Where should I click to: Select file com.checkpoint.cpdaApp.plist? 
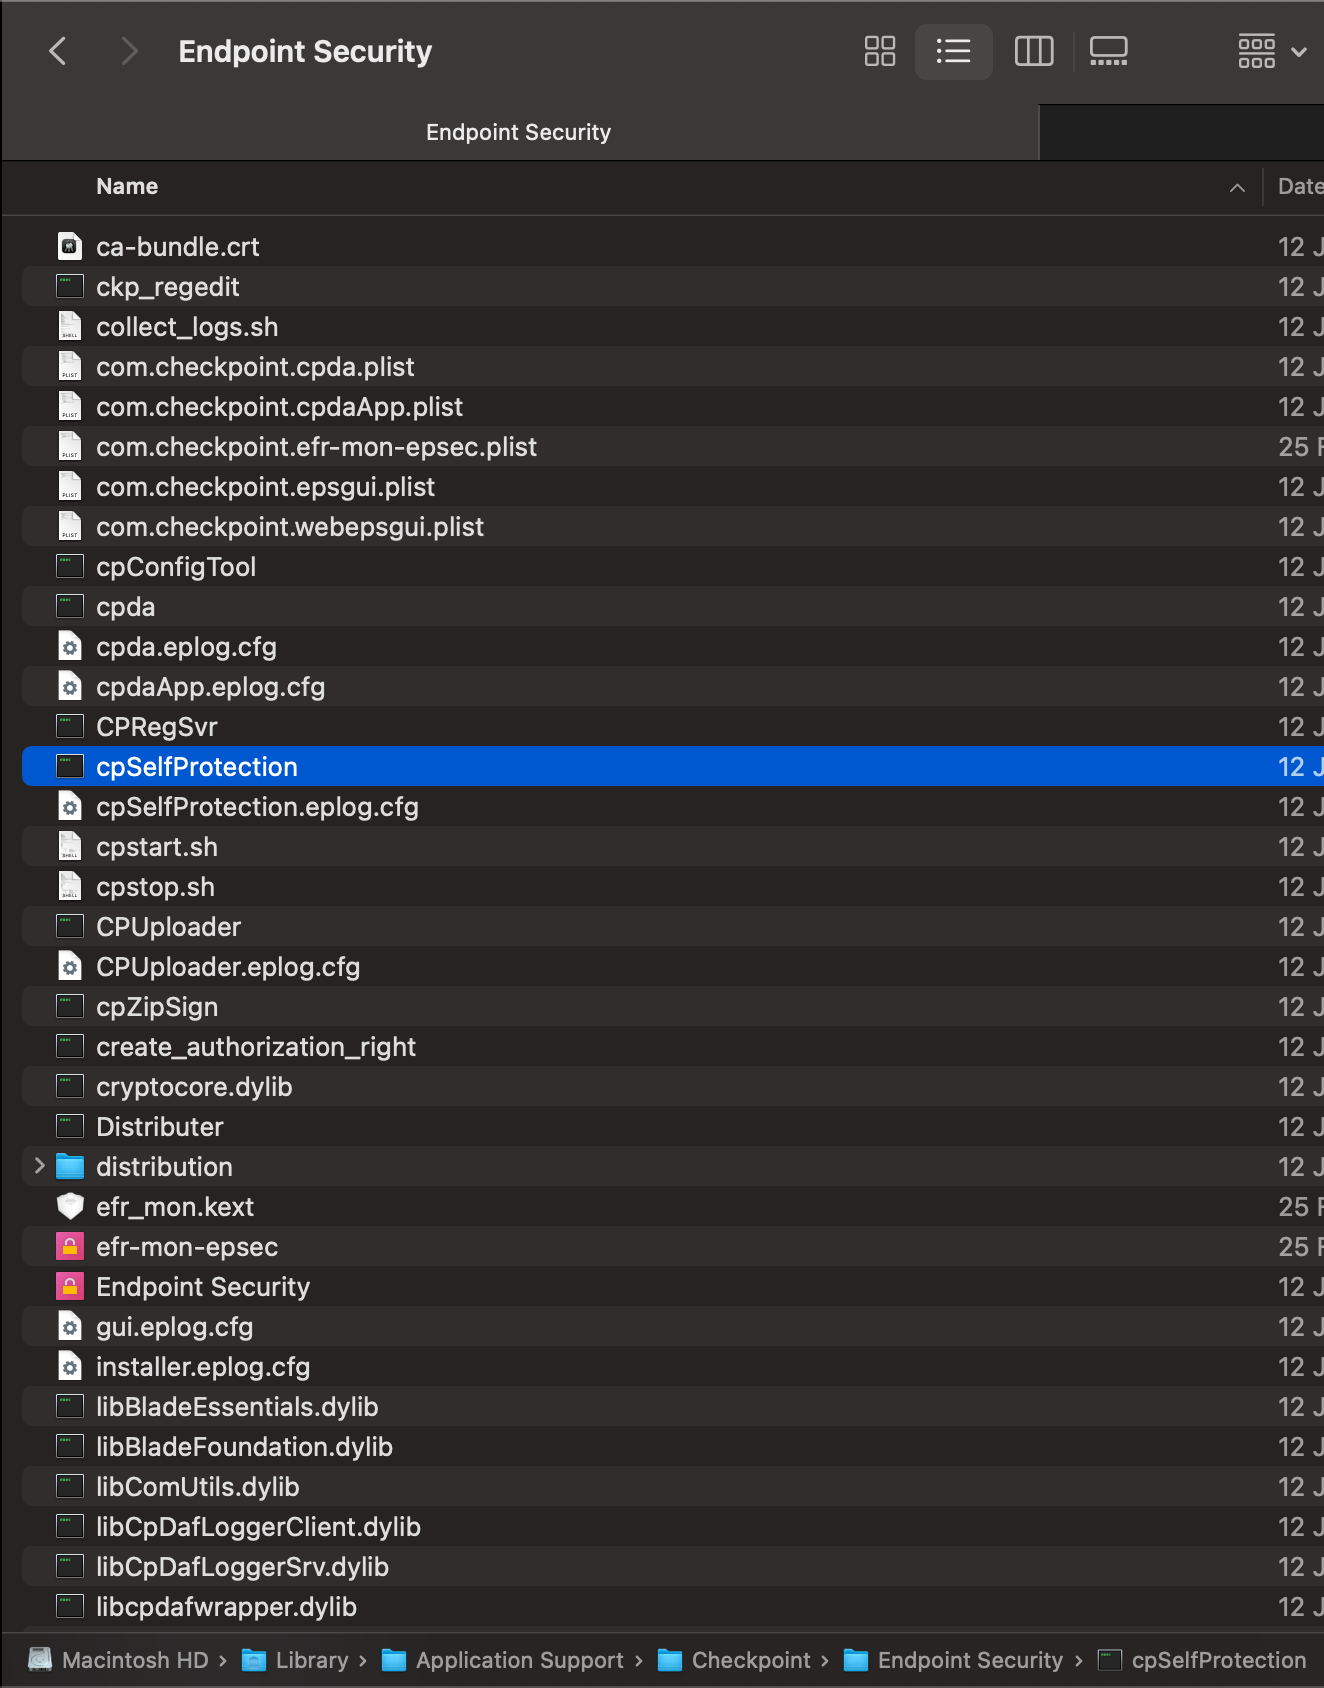(x=673, y=406)
